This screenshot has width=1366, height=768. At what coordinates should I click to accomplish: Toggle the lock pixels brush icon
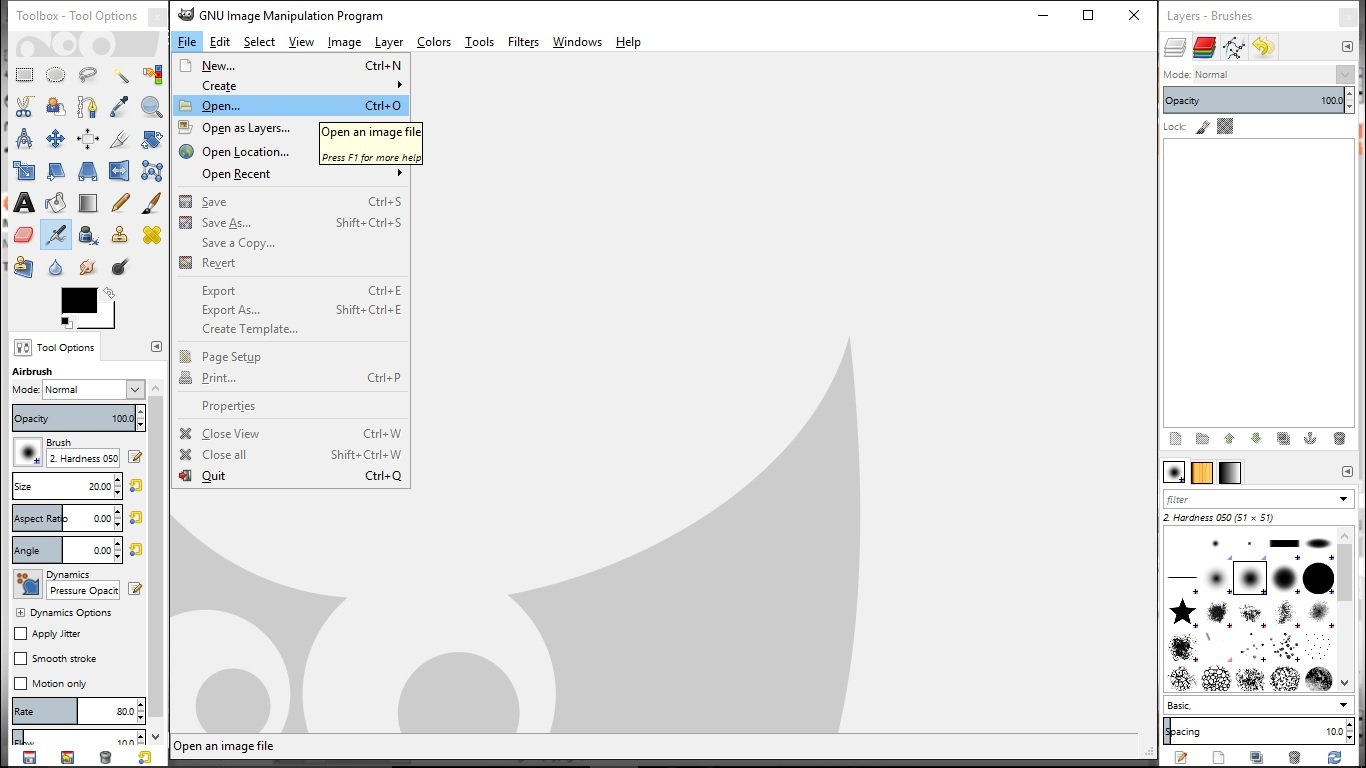[1203, 127]
